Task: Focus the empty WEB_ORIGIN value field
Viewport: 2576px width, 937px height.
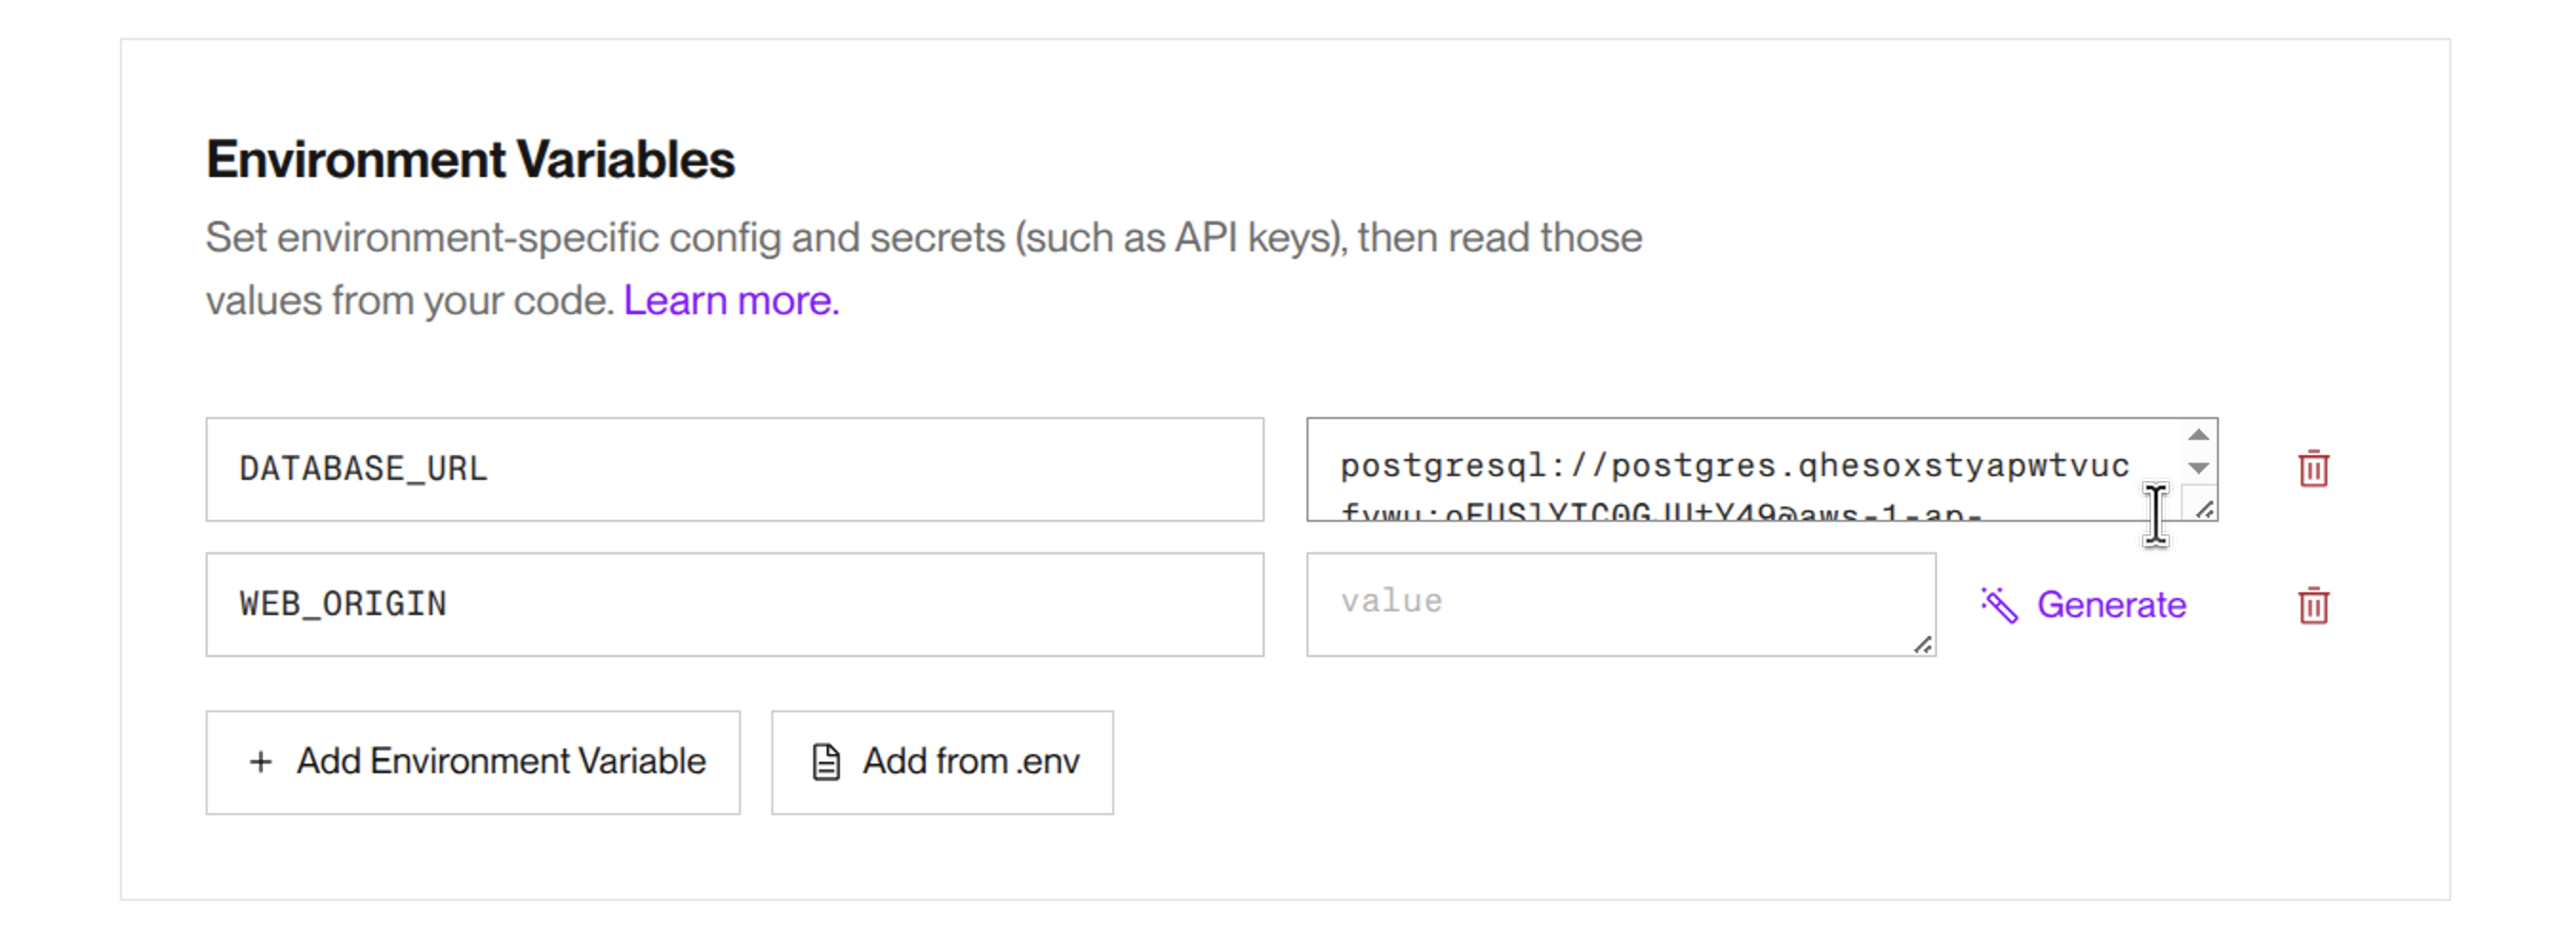Action: click(1620, 603)
